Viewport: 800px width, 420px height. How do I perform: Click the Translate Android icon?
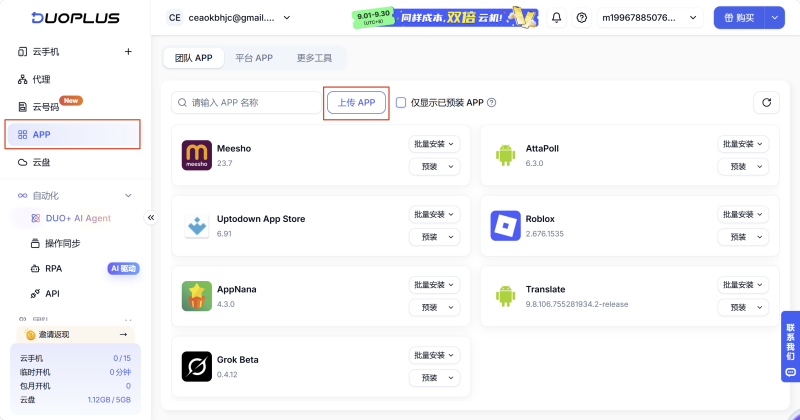[x=505, y=296]
